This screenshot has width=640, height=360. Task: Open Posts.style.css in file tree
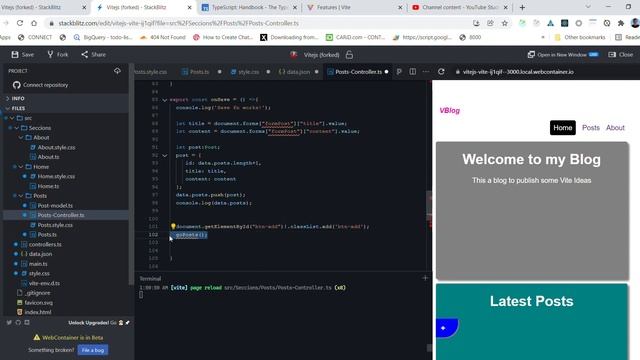(x=55, y=225)
